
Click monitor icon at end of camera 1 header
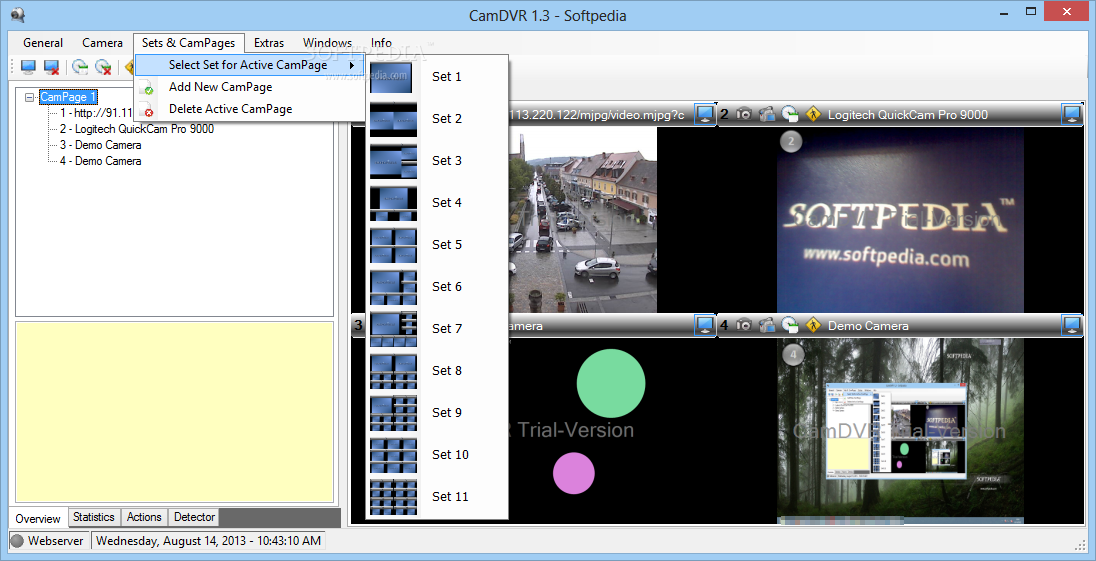tap(705, 115)
